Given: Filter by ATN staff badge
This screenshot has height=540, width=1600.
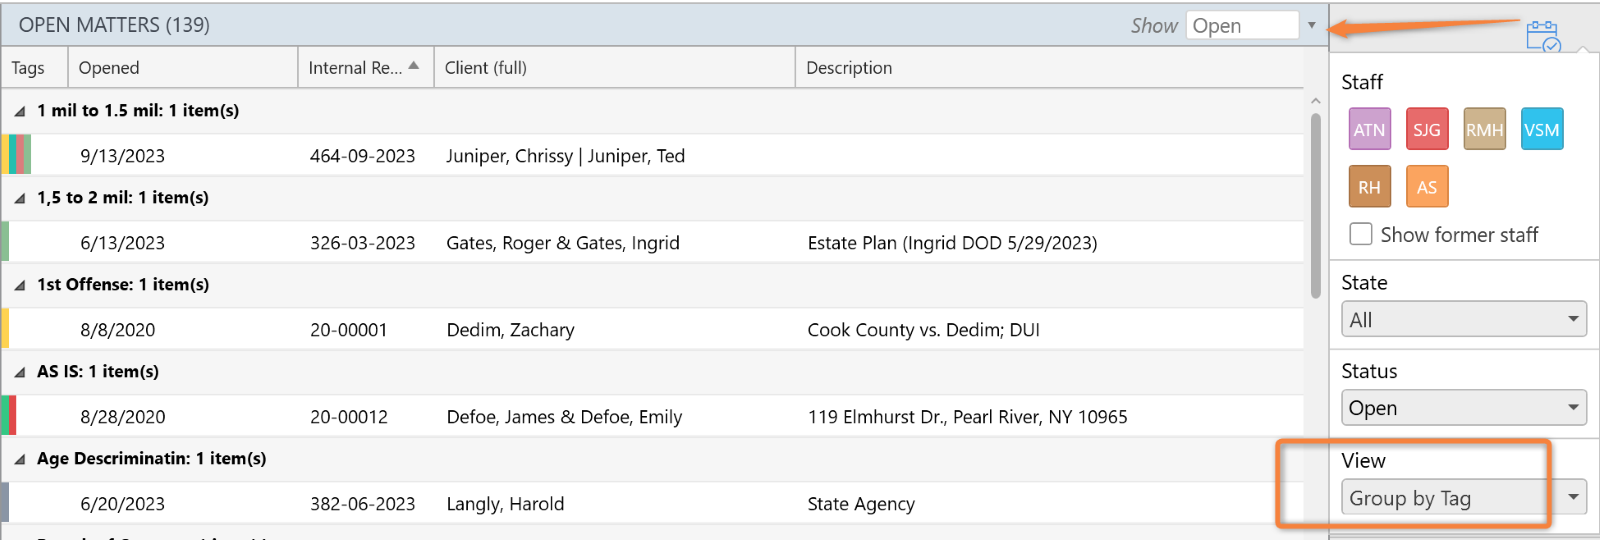Looking at the screenshot, I should 1369,130.
